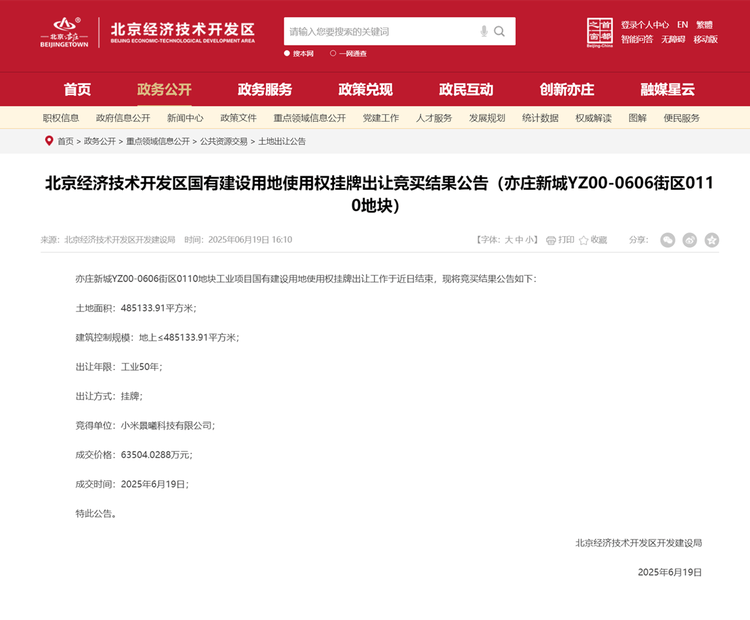Click the microphone voice search icon
Screen dimensions: 750x620
pos(484,32)
